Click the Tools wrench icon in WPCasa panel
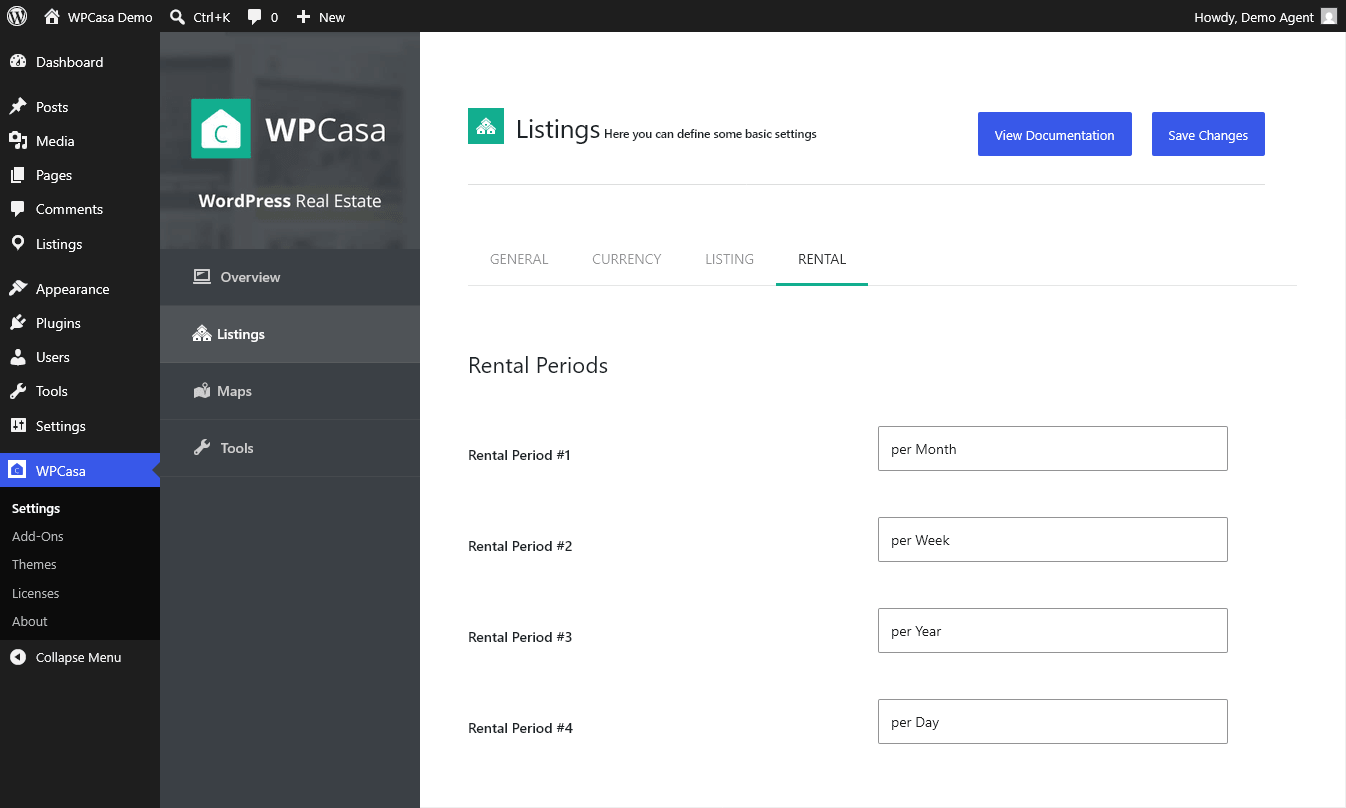 tap(202, 448)
